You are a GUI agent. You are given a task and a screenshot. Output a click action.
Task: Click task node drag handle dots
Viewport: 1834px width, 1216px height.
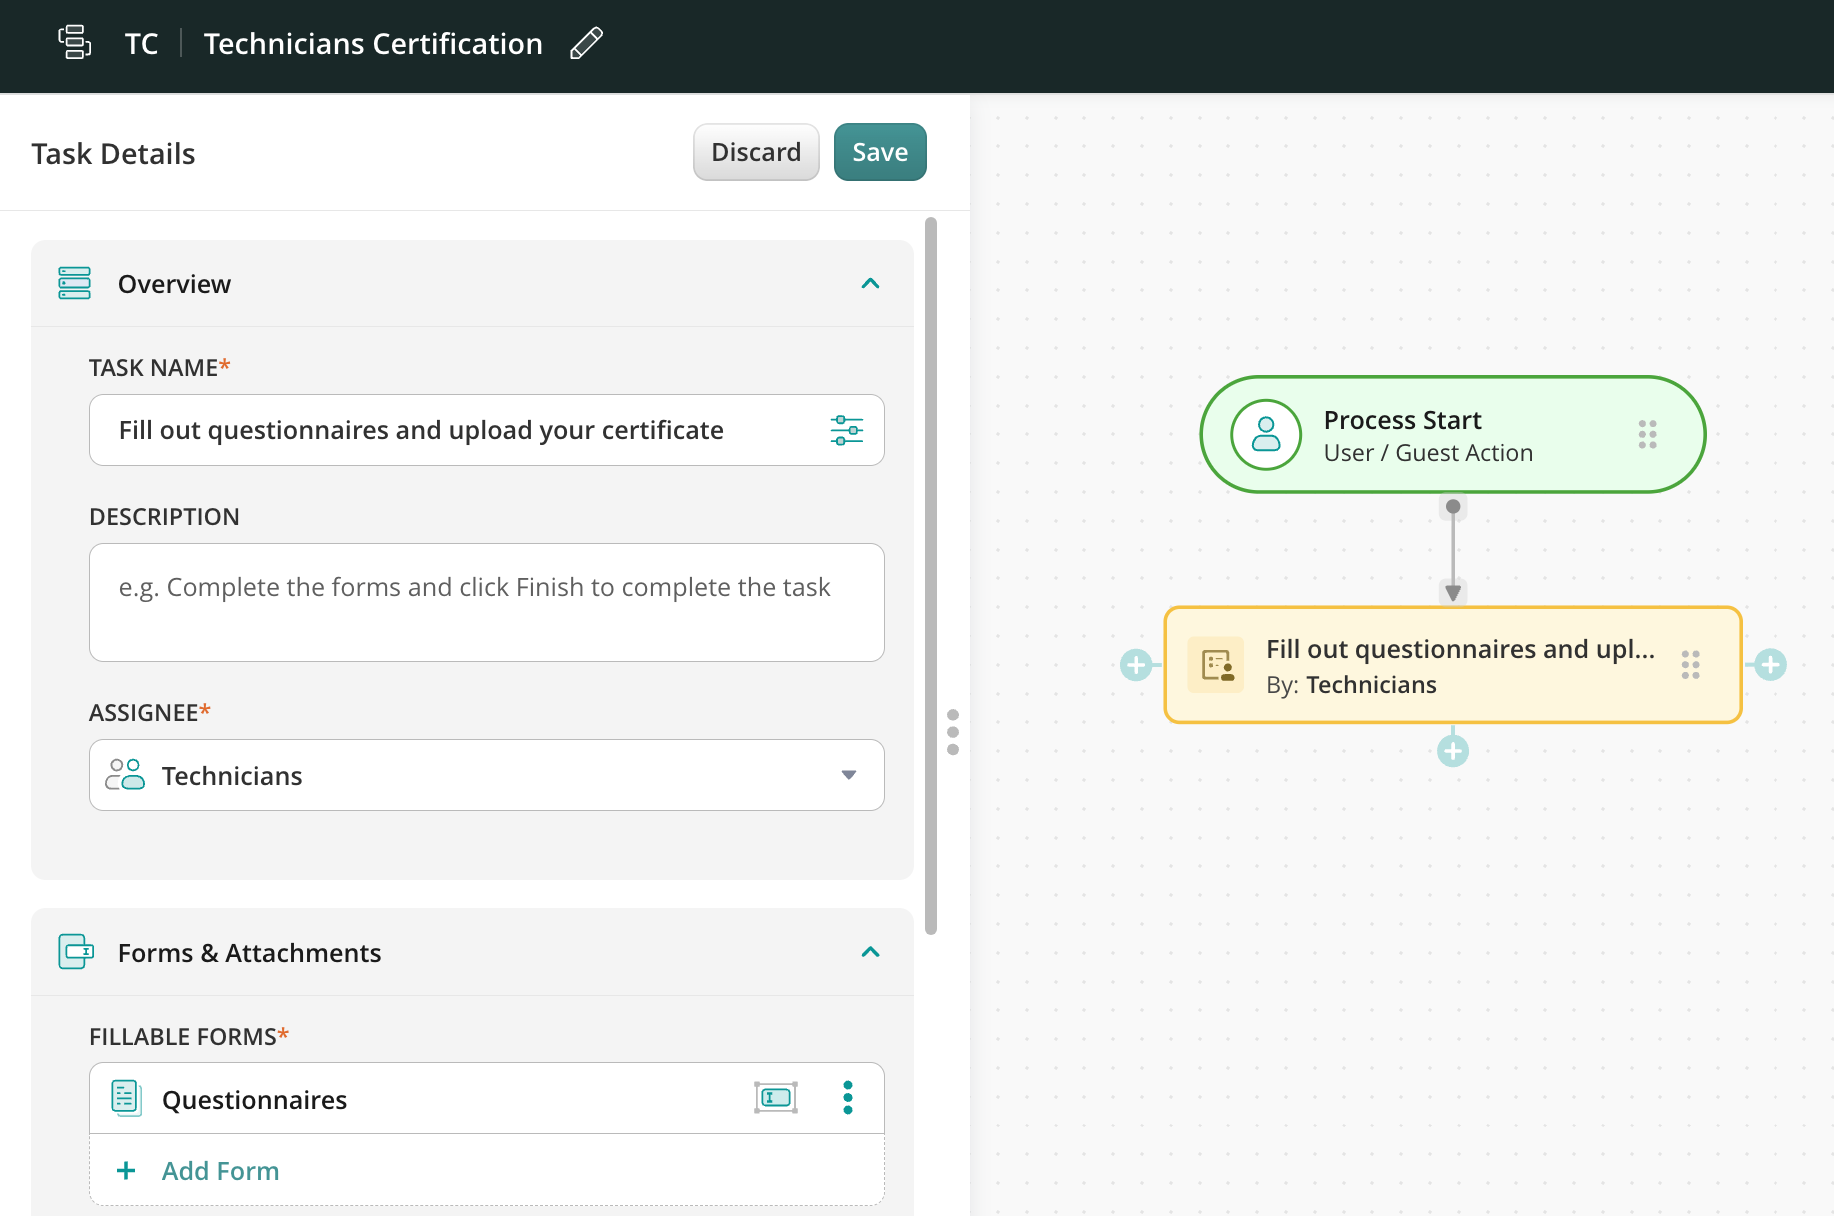click(1690, 665)
